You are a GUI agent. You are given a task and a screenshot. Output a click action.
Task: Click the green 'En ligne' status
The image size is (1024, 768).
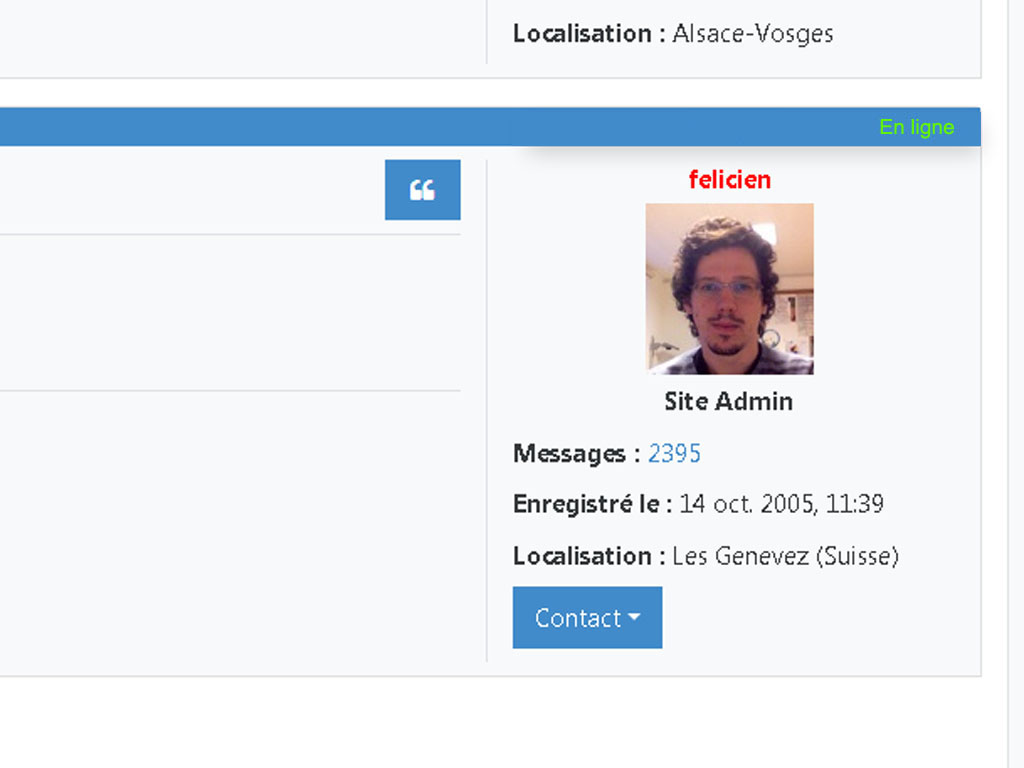tap(916, 127)
